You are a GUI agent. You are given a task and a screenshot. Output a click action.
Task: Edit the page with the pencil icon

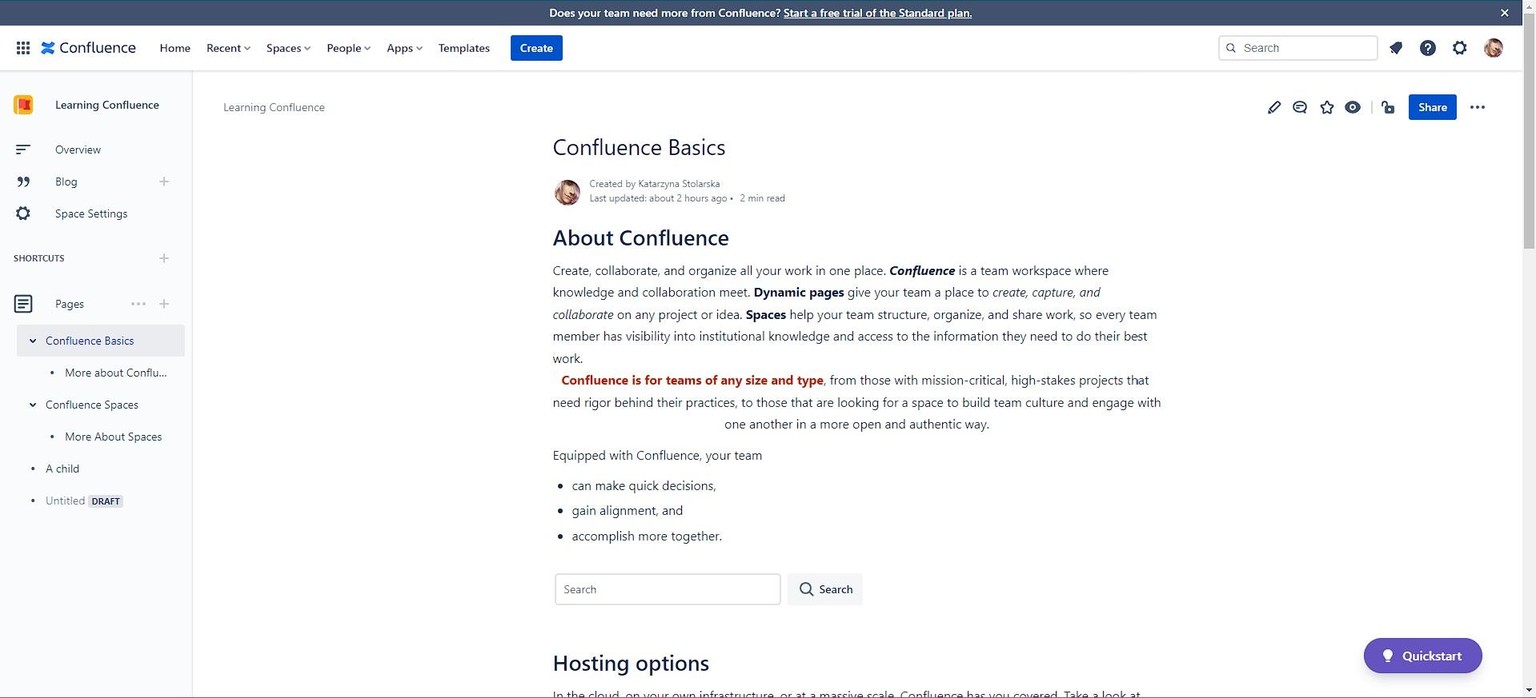[x=1274, y=107]
